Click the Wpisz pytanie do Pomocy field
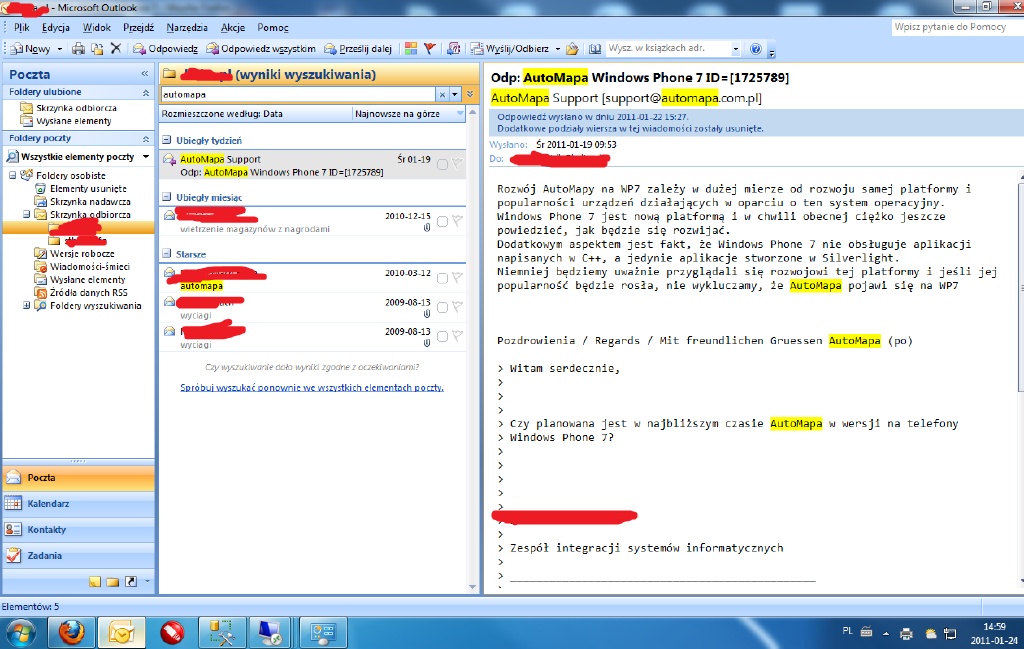This screenshot has height=649, width=1024. pyautogui.click(x=957, y=27)
